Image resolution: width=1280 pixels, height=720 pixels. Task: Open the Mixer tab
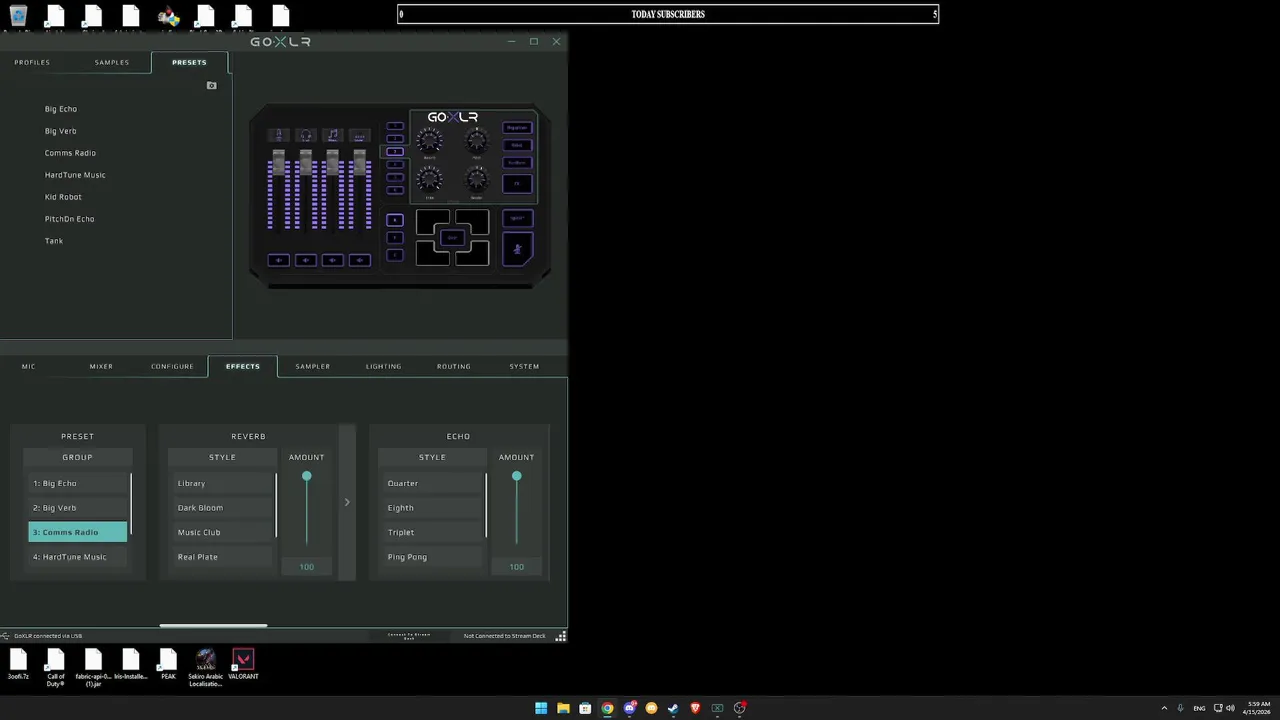pyautogui.click(x=101, y=366)
